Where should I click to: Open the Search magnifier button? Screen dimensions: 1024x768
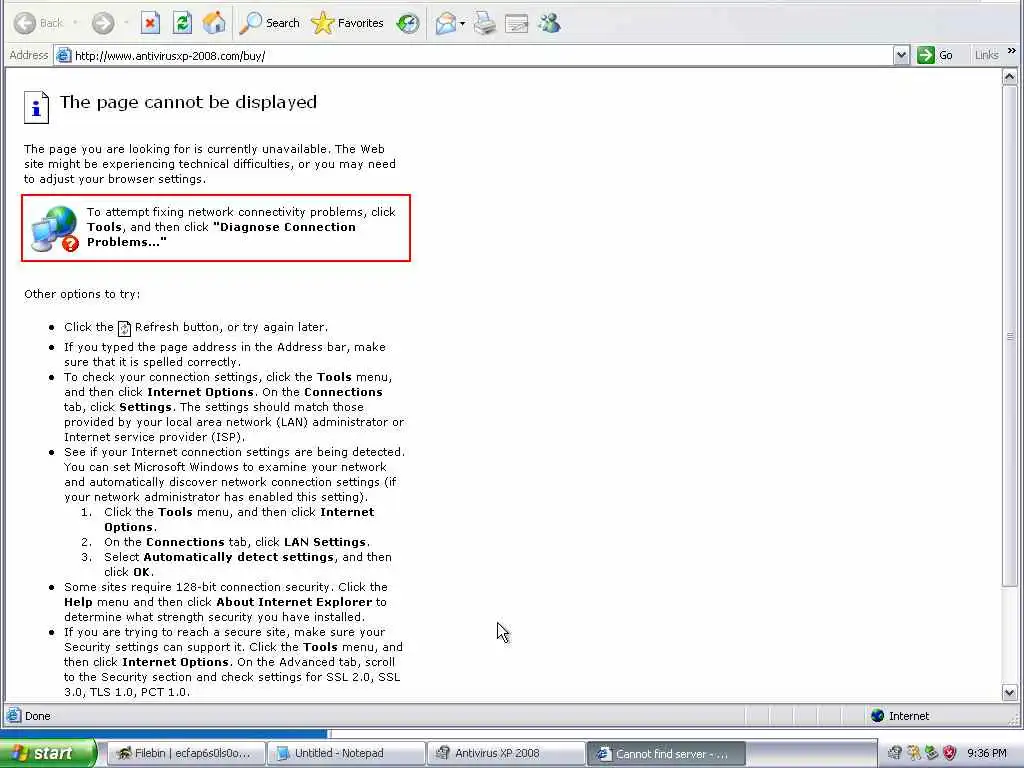point(270,24)
